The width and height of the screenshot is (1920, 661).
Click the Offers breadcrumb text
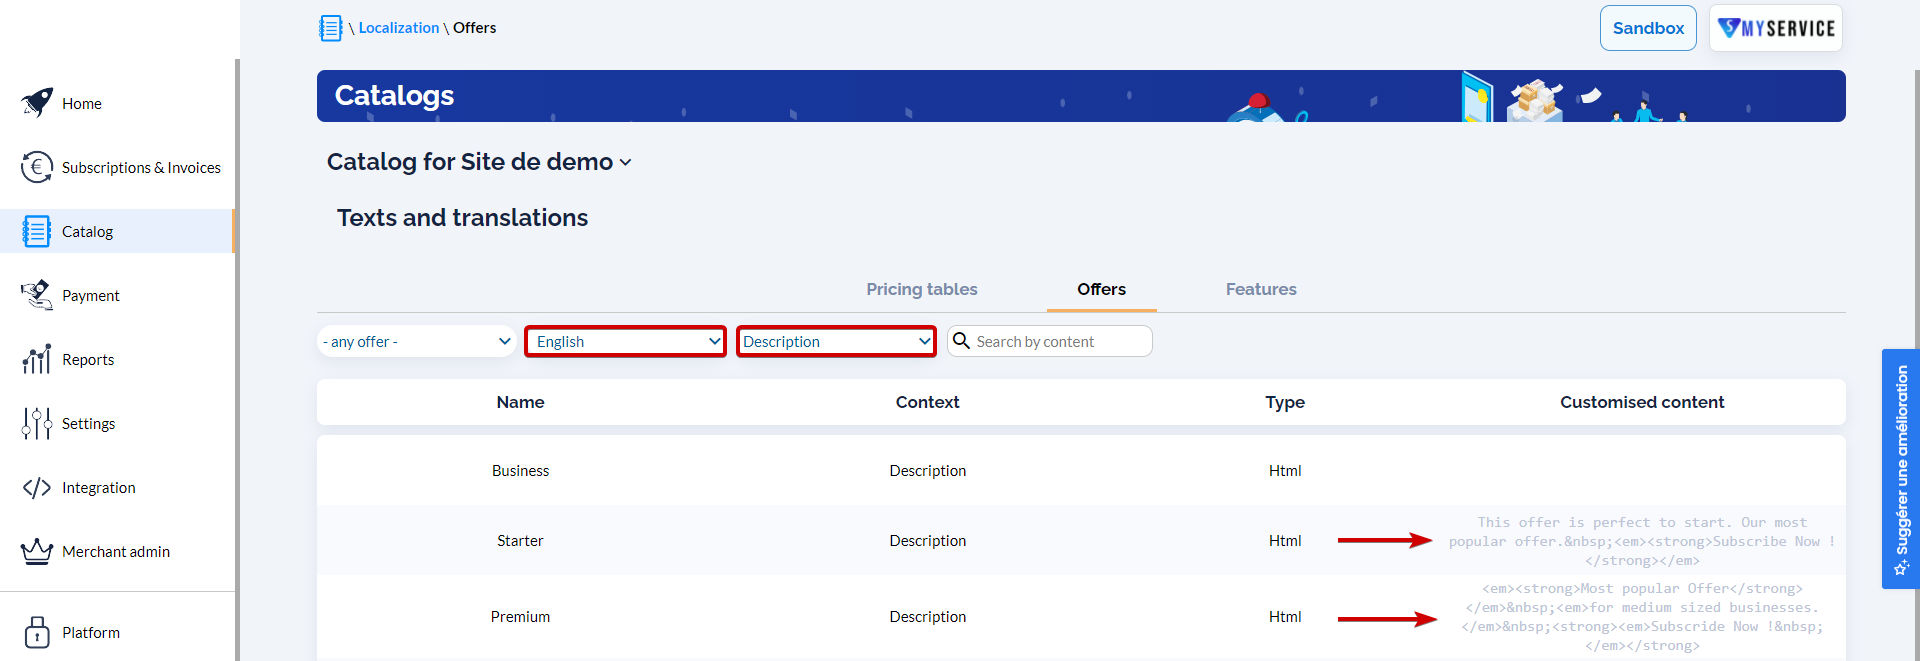[x=474, y=28]
